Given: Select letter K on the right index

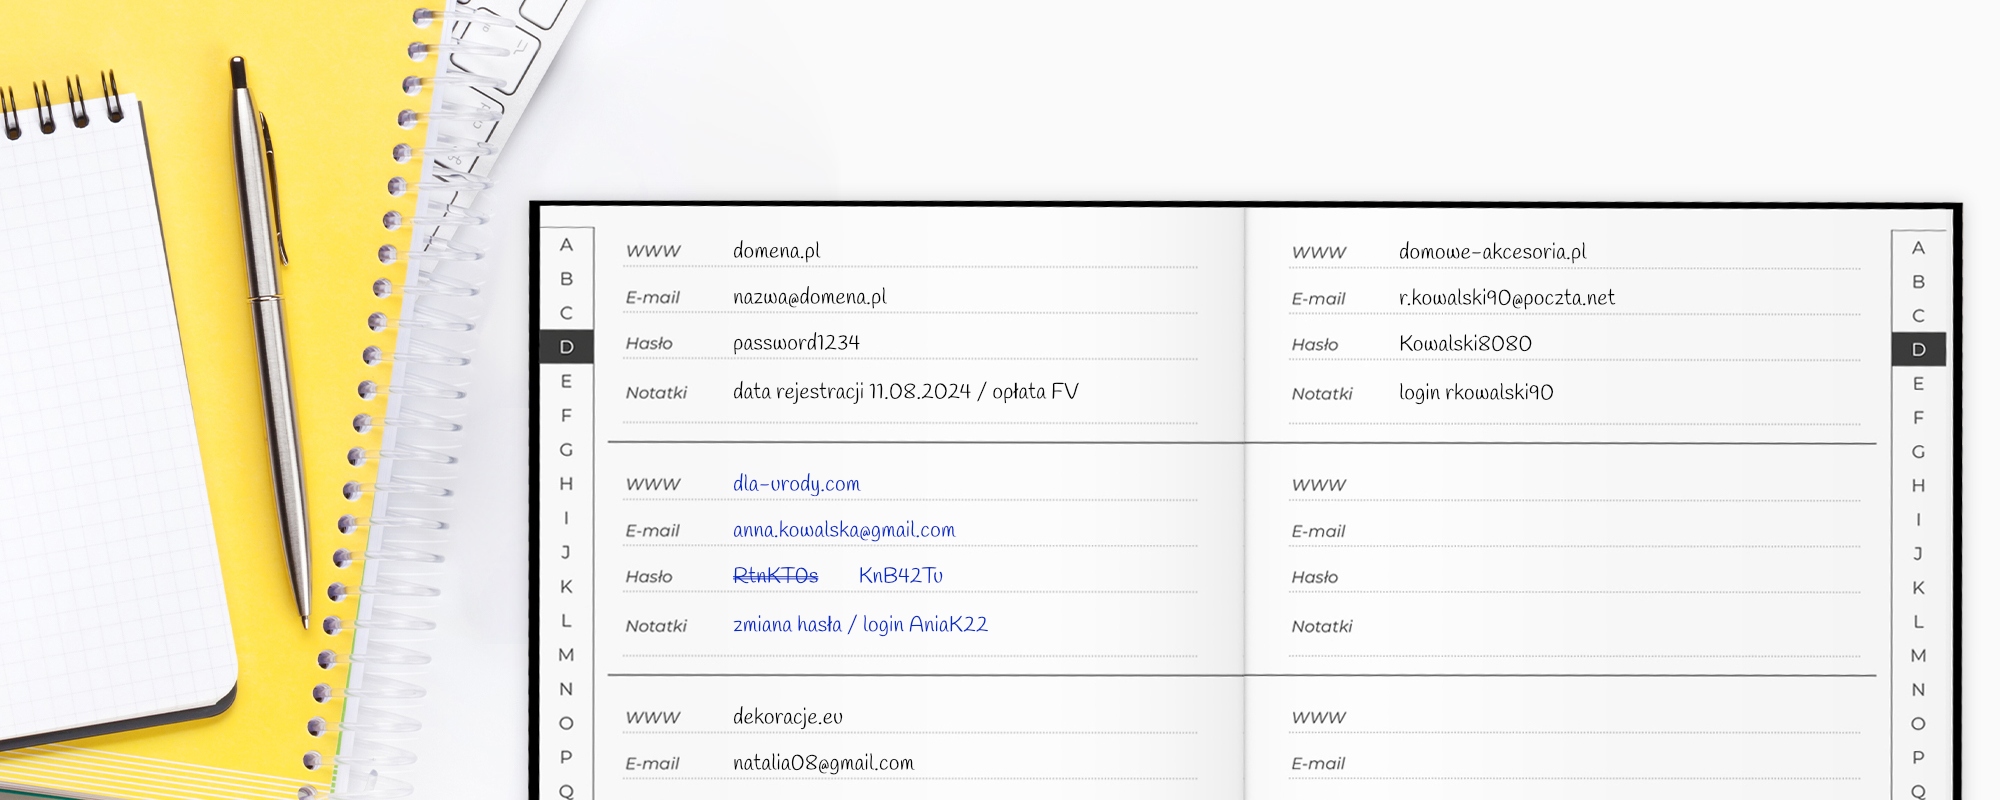Looking at the screenshot, I should pos(1918,588).
